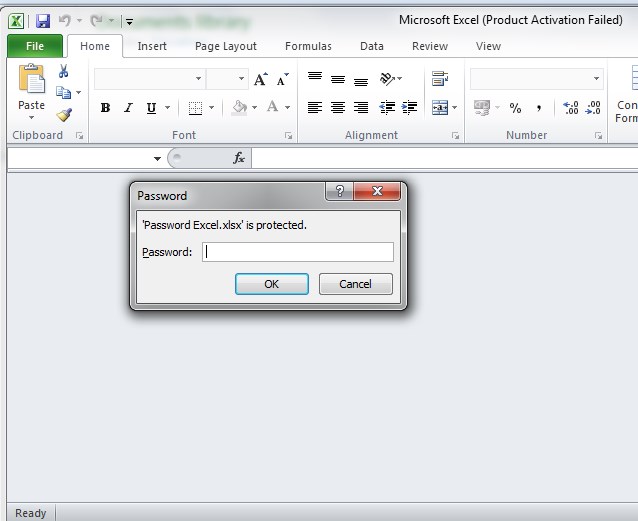Screen dimensions: 638x521
Task: Click Increase Indent icon
Action: [x=409, y=108]
